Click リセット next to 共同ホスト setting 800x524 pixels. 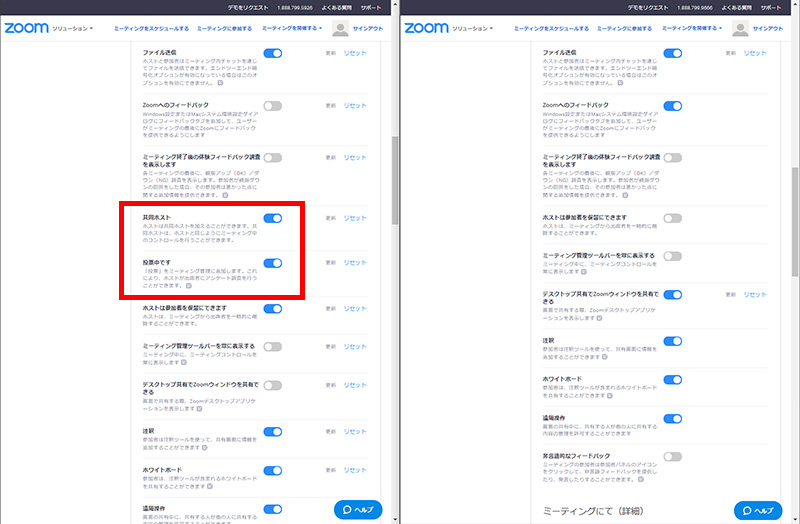click(355, 218)
